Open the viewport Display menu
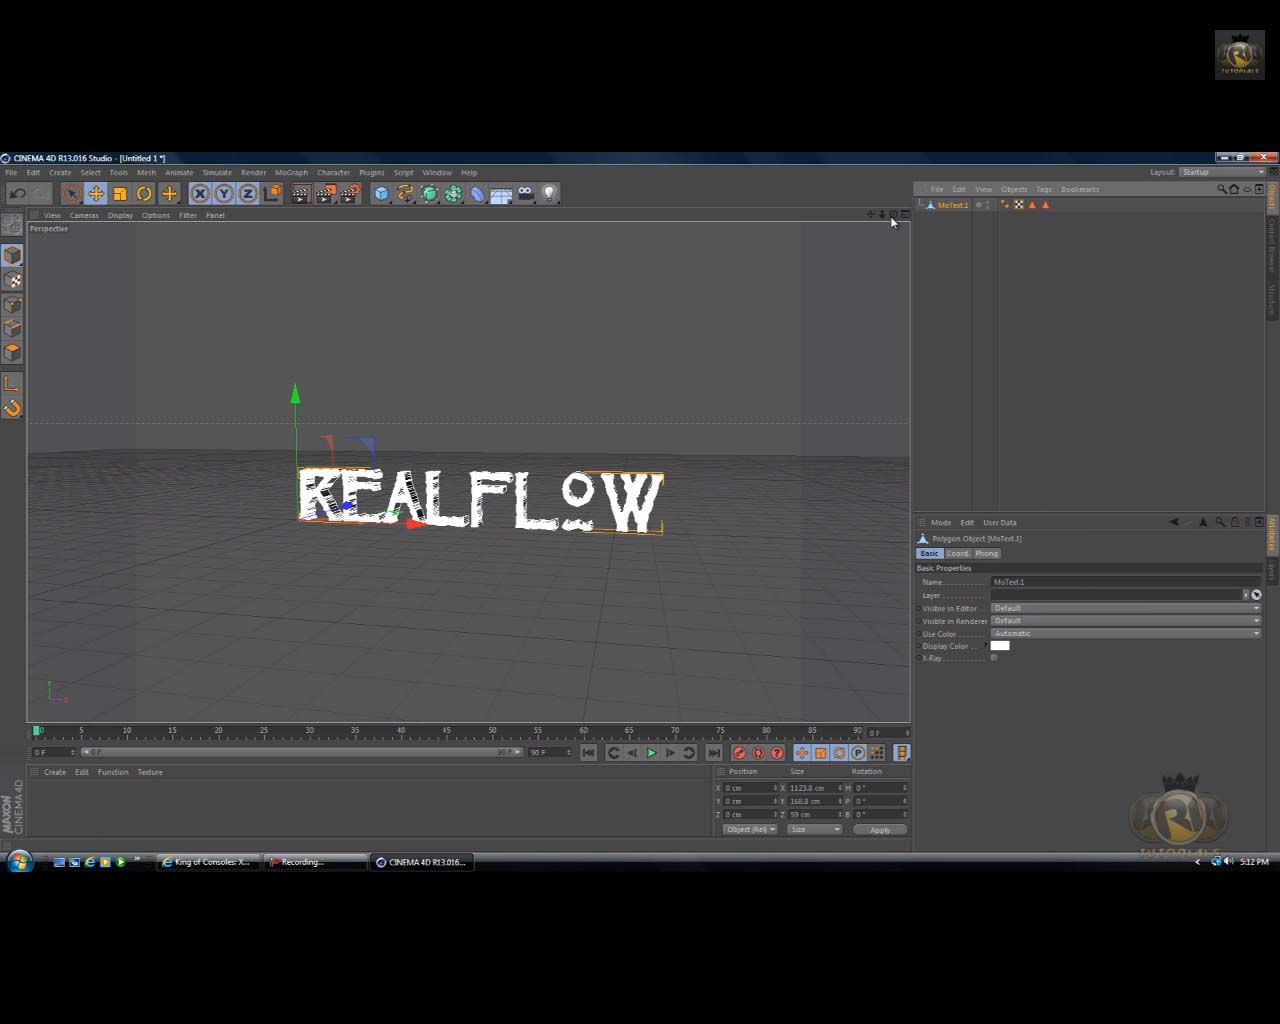This screenshot has width=1280, height=1024. [120, 215]
